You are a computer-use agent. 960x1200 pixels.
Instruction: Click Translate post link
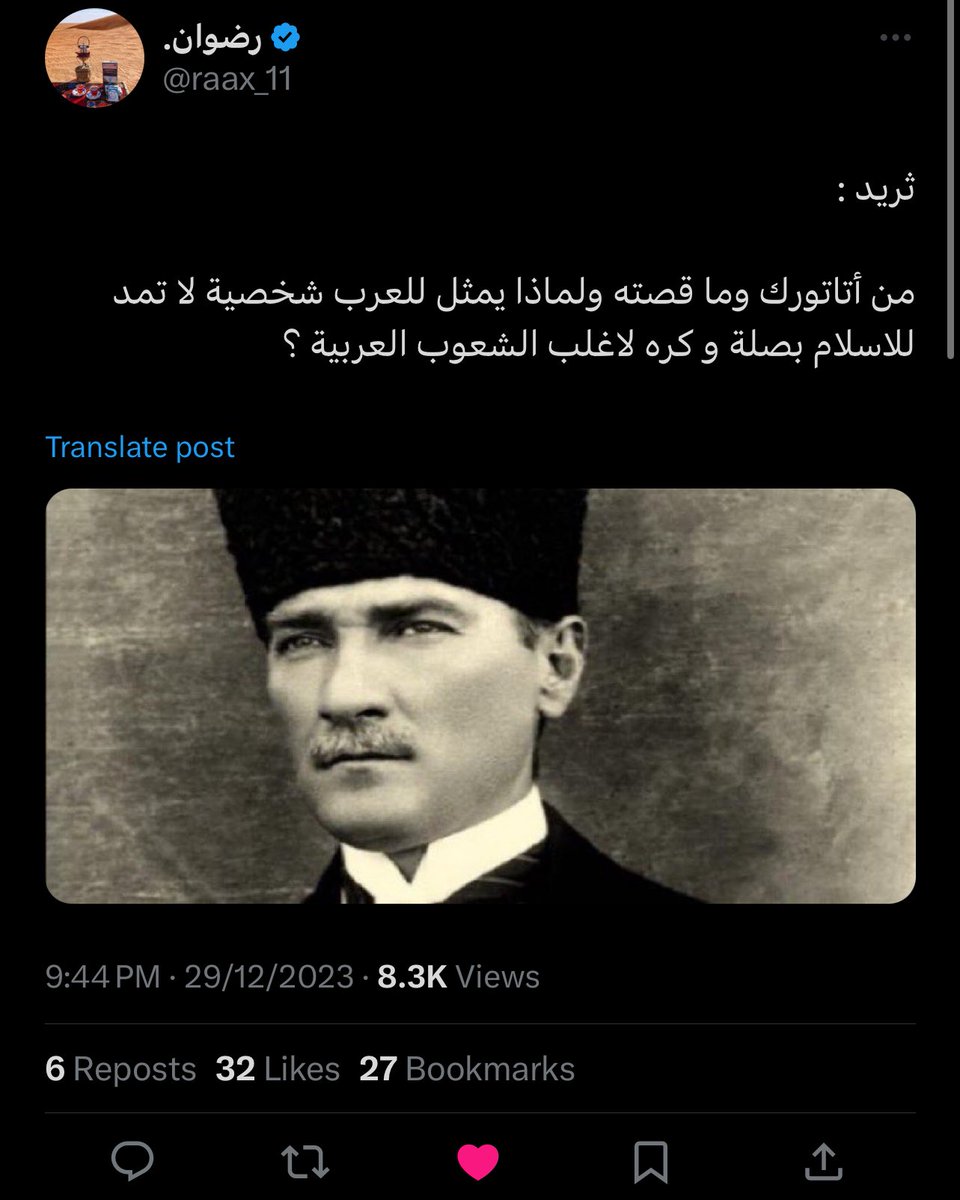[x=140, y=447]
